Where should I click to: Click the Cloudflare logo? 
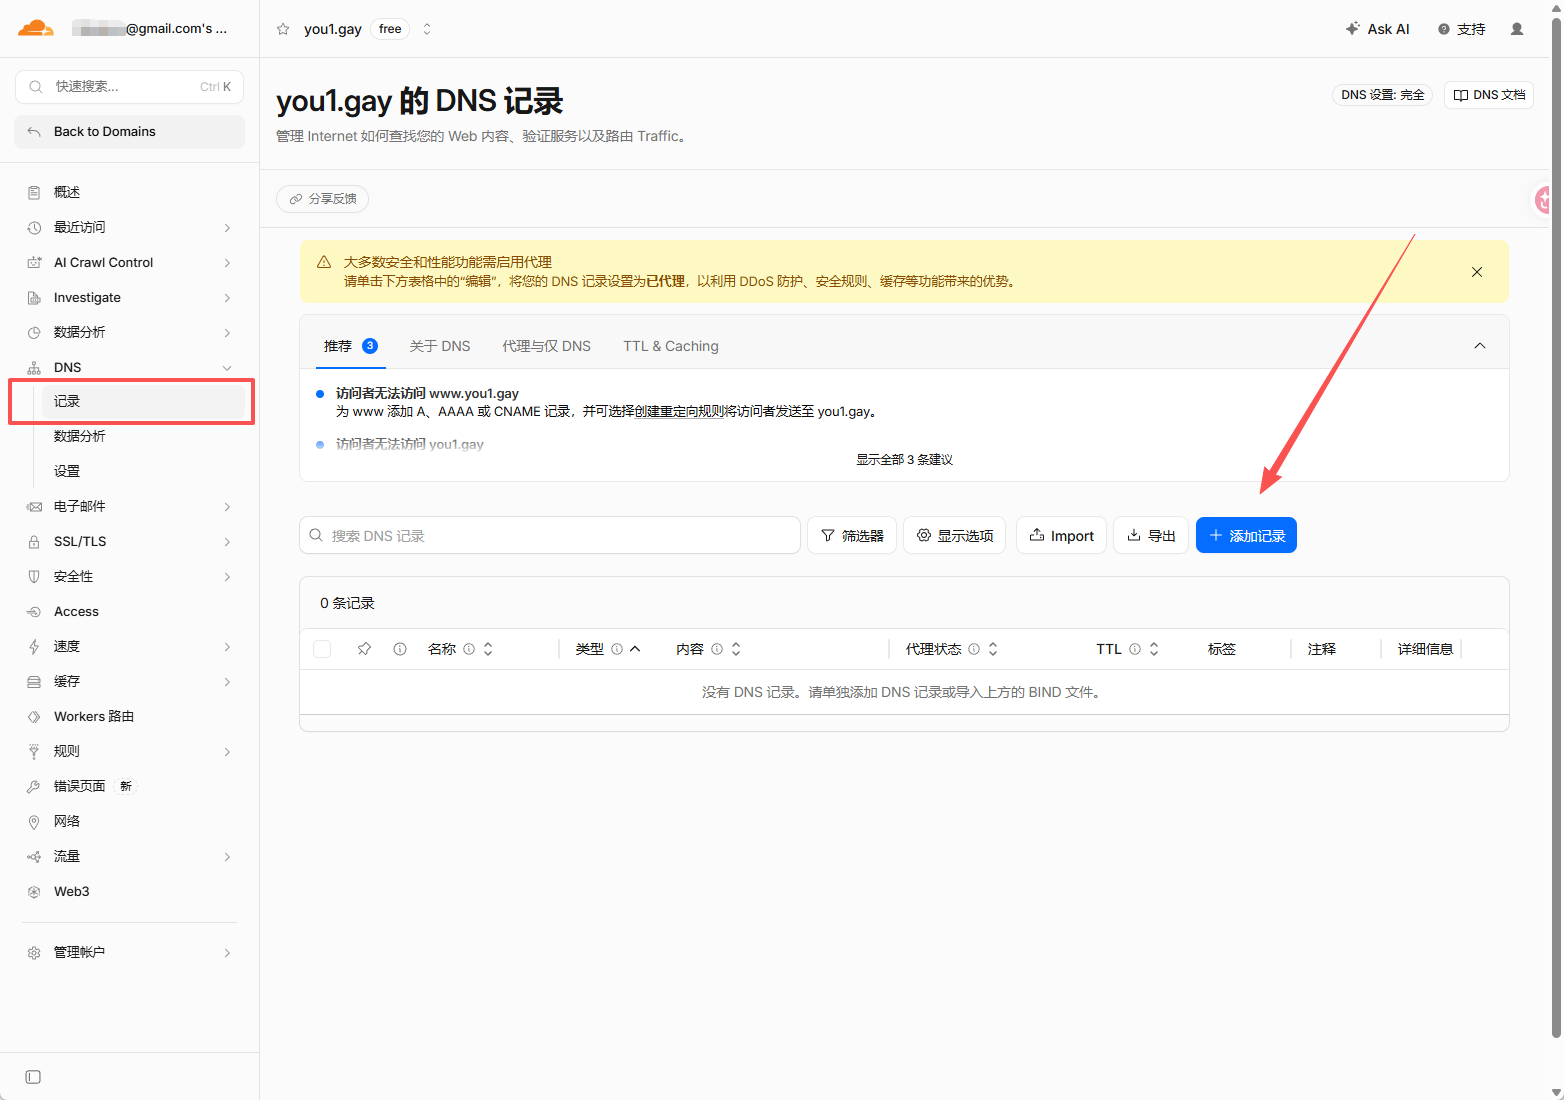click(36, 28)
